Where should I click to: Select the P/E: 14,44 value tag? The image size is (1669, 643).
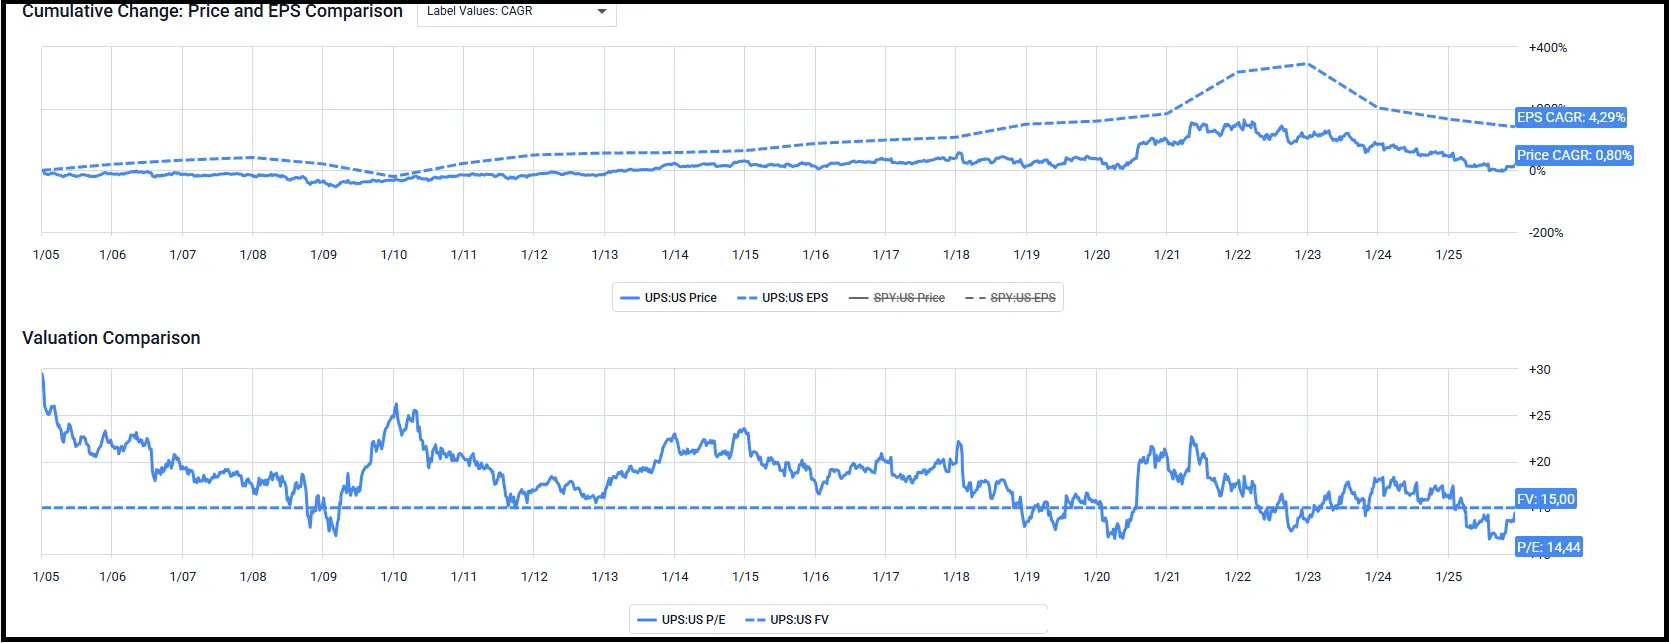1548,547
